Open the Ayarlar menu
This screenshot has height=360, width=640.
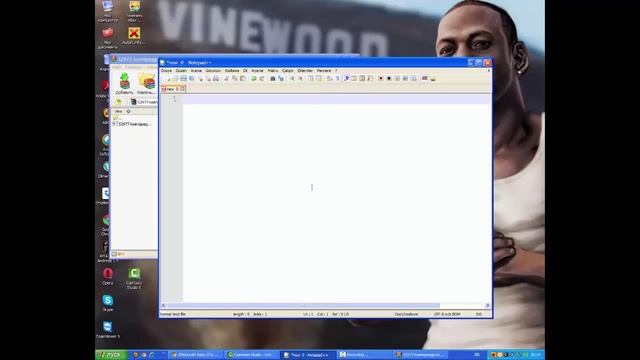coord(257,71)
